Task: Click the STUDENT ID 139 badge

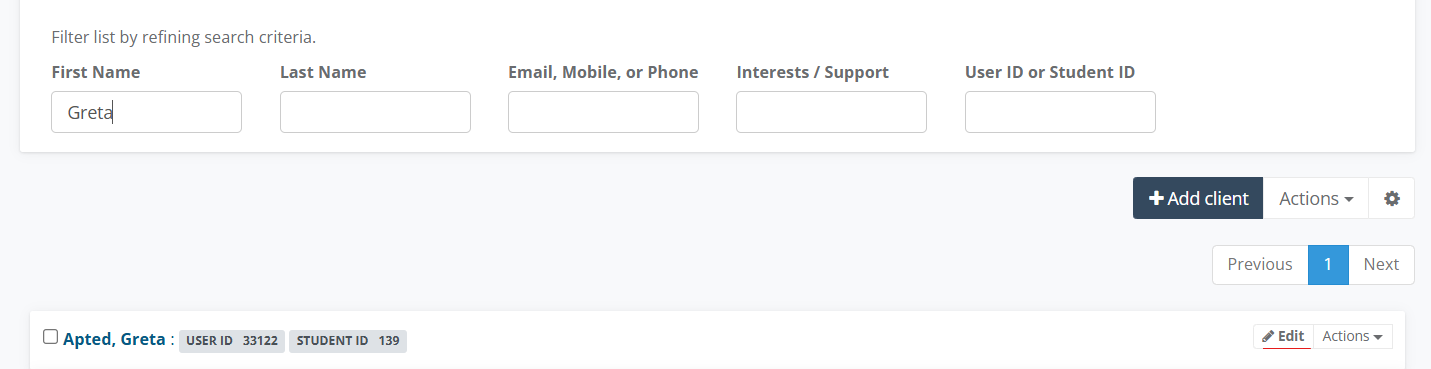Action: pos(348,341)
